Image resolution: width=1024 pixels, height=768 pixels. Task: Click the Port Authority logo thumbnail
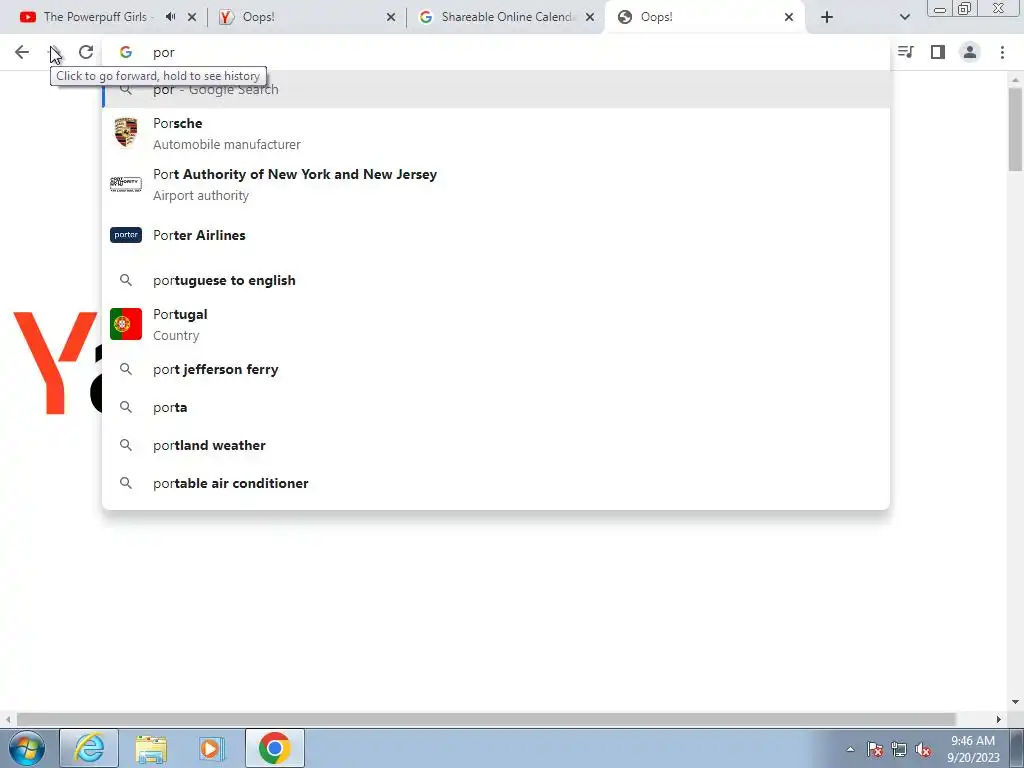[126, 184]
